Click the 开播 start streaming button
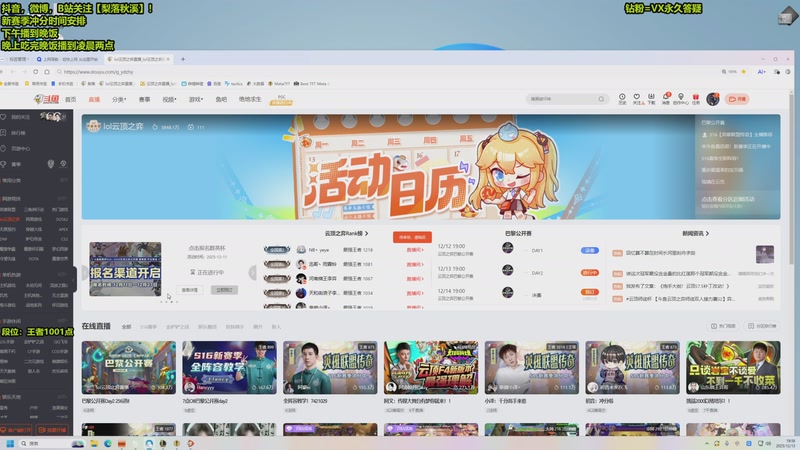 pyautogui.click(x=737, y=99)
